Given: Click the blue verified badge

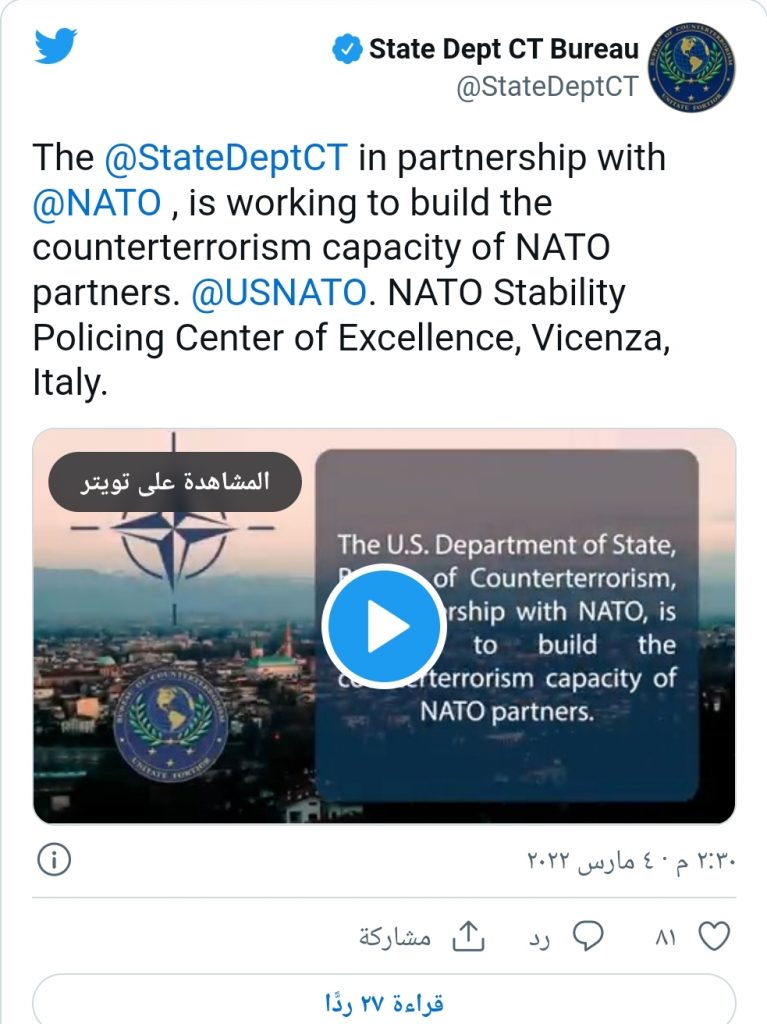Looking at the screenshot, I should (347, 49).
